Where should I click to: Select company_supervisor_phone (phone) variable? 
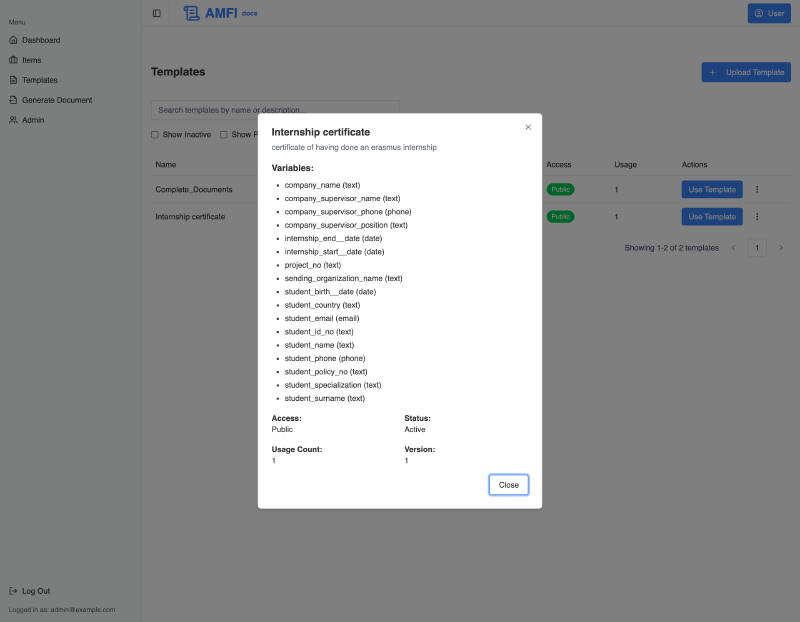(348, 212)
